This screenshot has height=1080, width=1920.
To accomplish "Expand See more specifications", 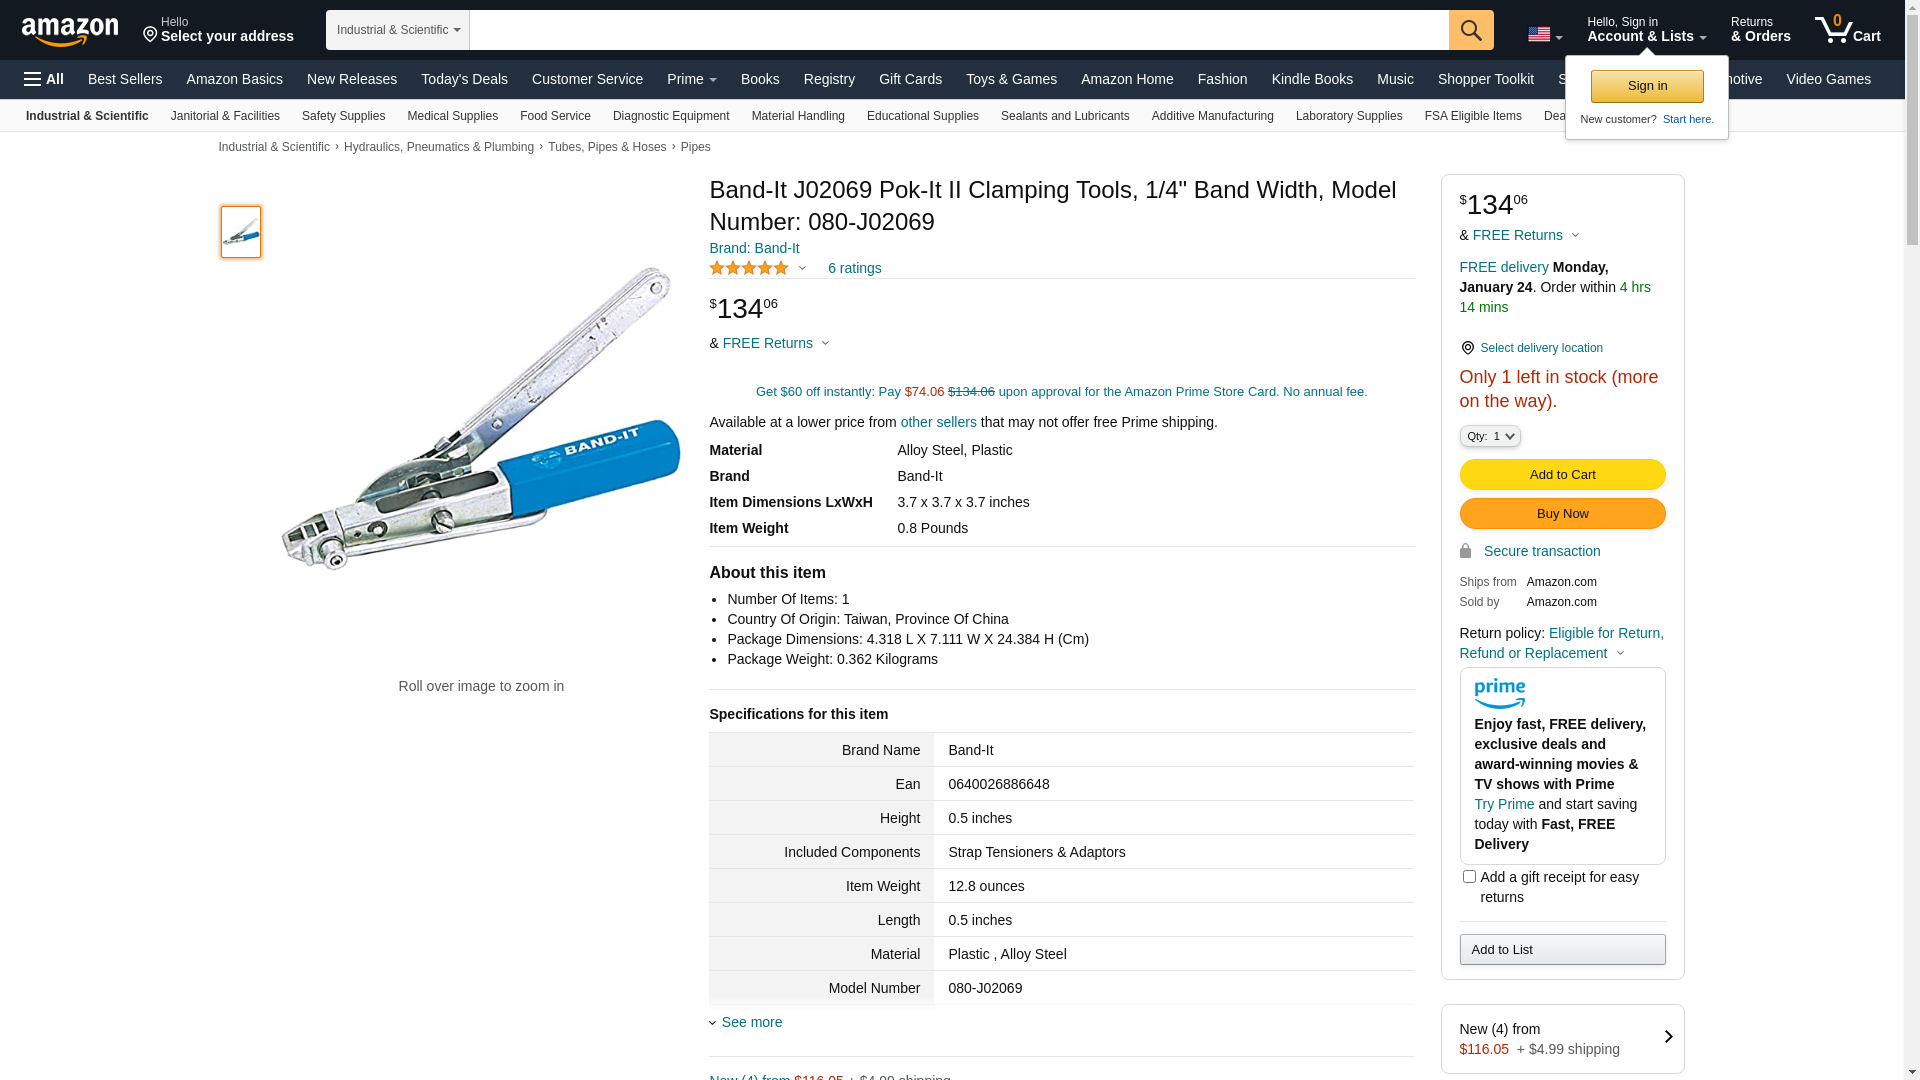I will pos(751,1022).
